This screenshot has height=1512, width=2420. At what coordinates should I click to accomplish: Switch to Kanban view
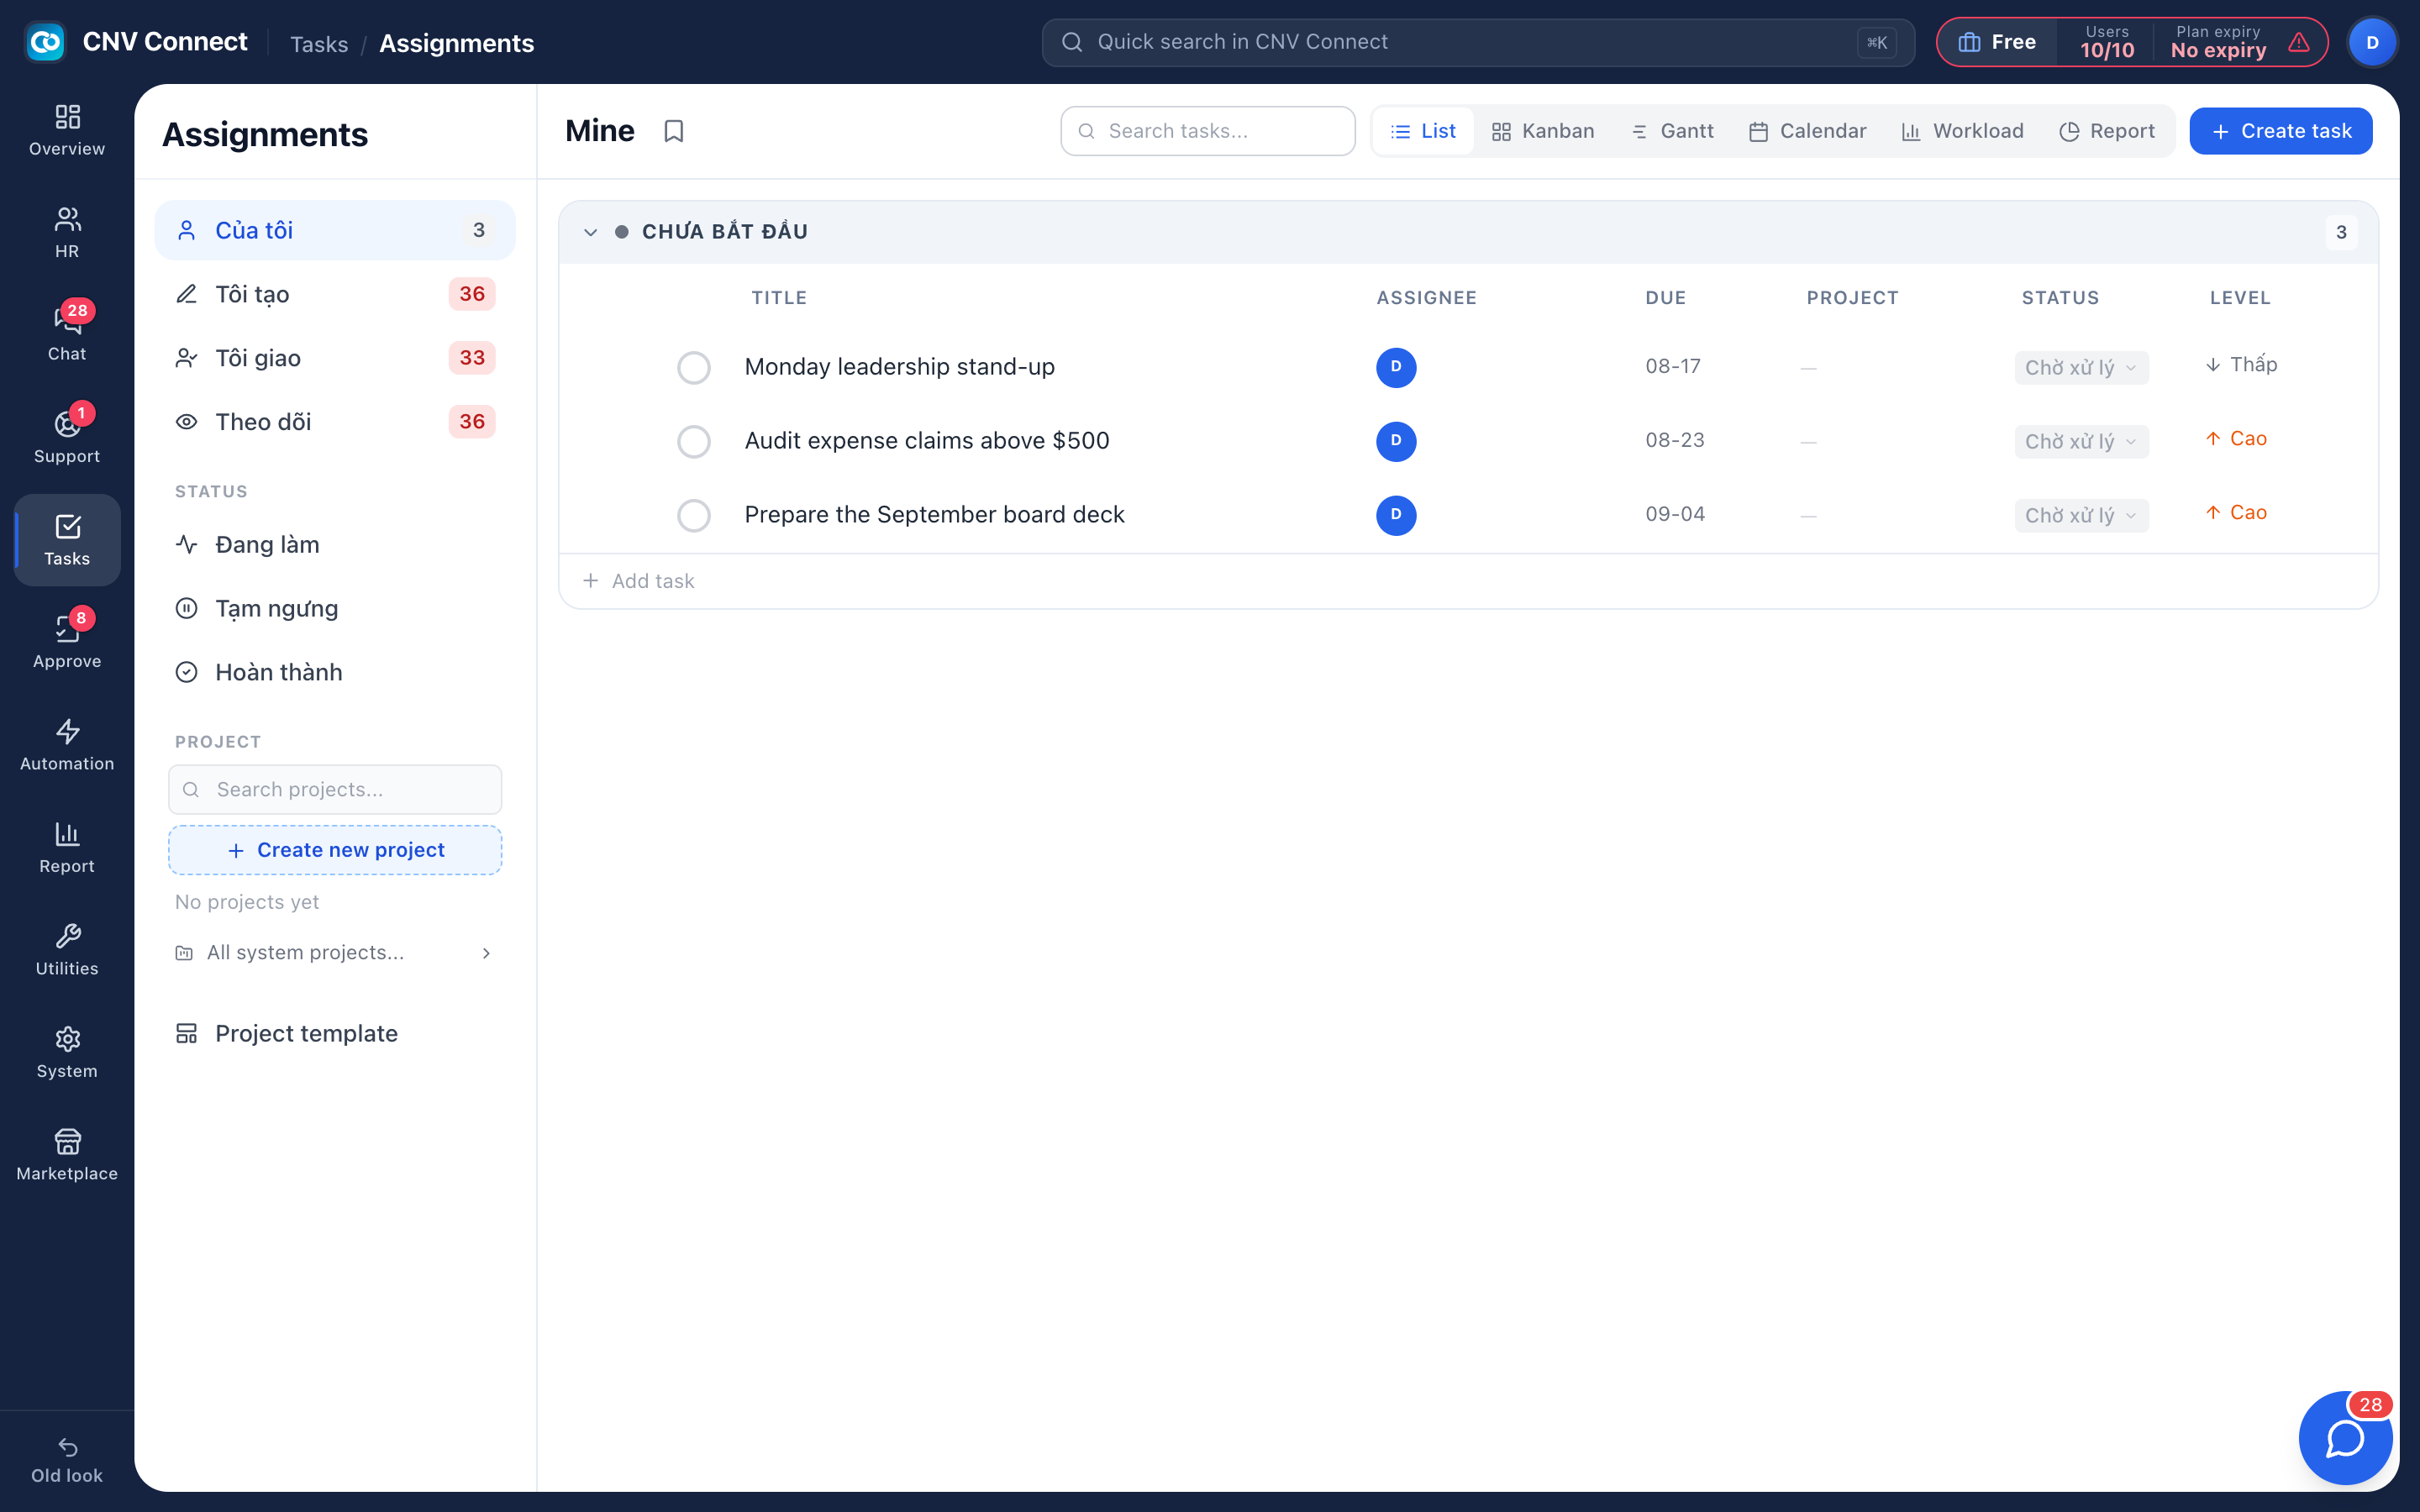click(1543, 131)
